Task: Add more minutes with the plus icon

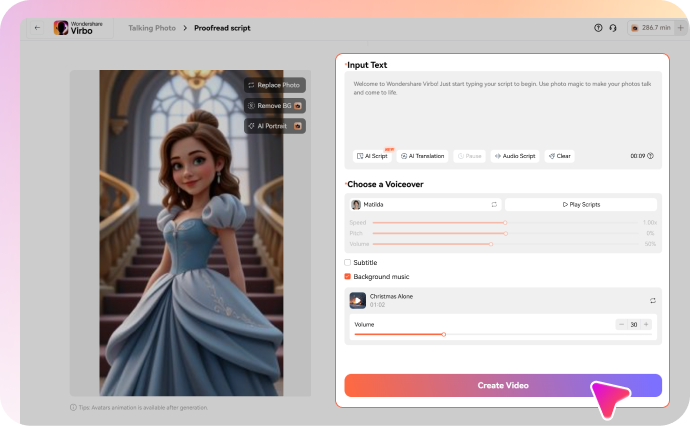Action: (680, 28)
